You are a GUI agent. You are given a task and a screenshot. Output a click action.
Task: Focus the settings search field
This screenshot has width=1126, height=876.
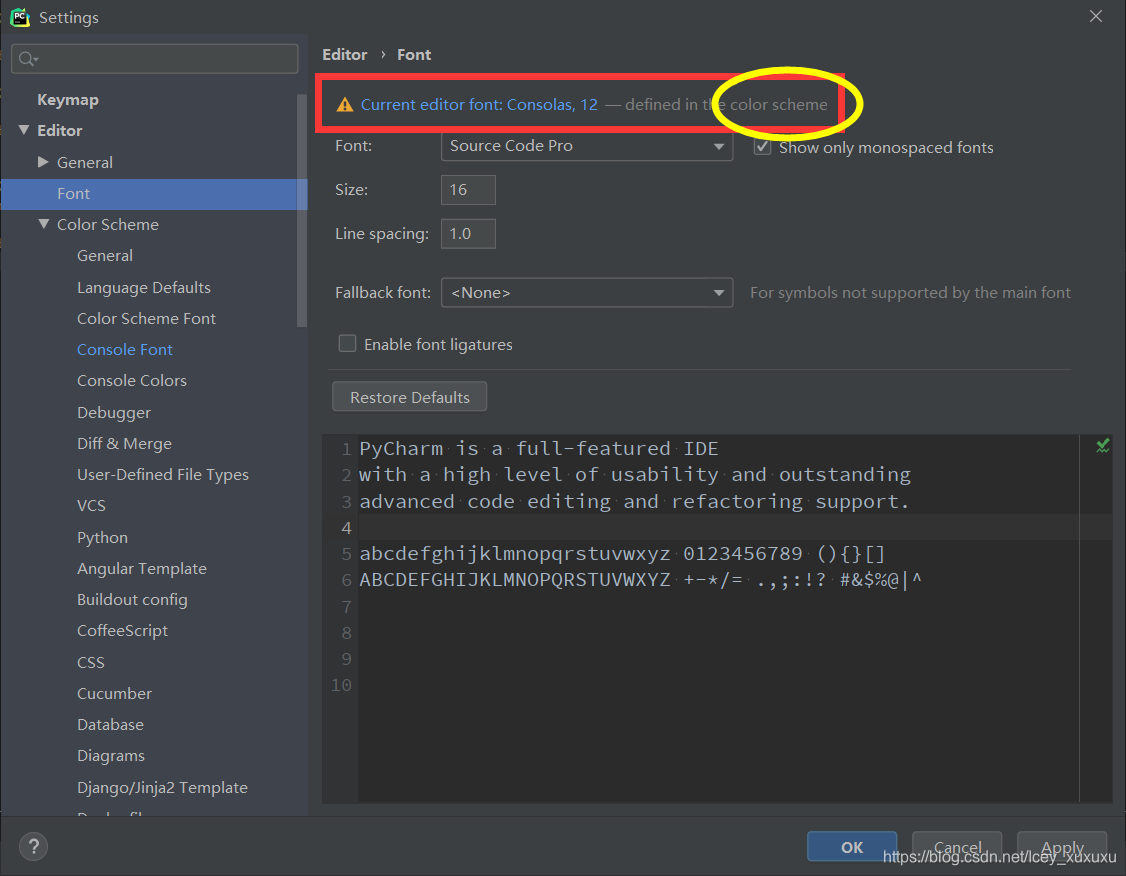(154, 59)
